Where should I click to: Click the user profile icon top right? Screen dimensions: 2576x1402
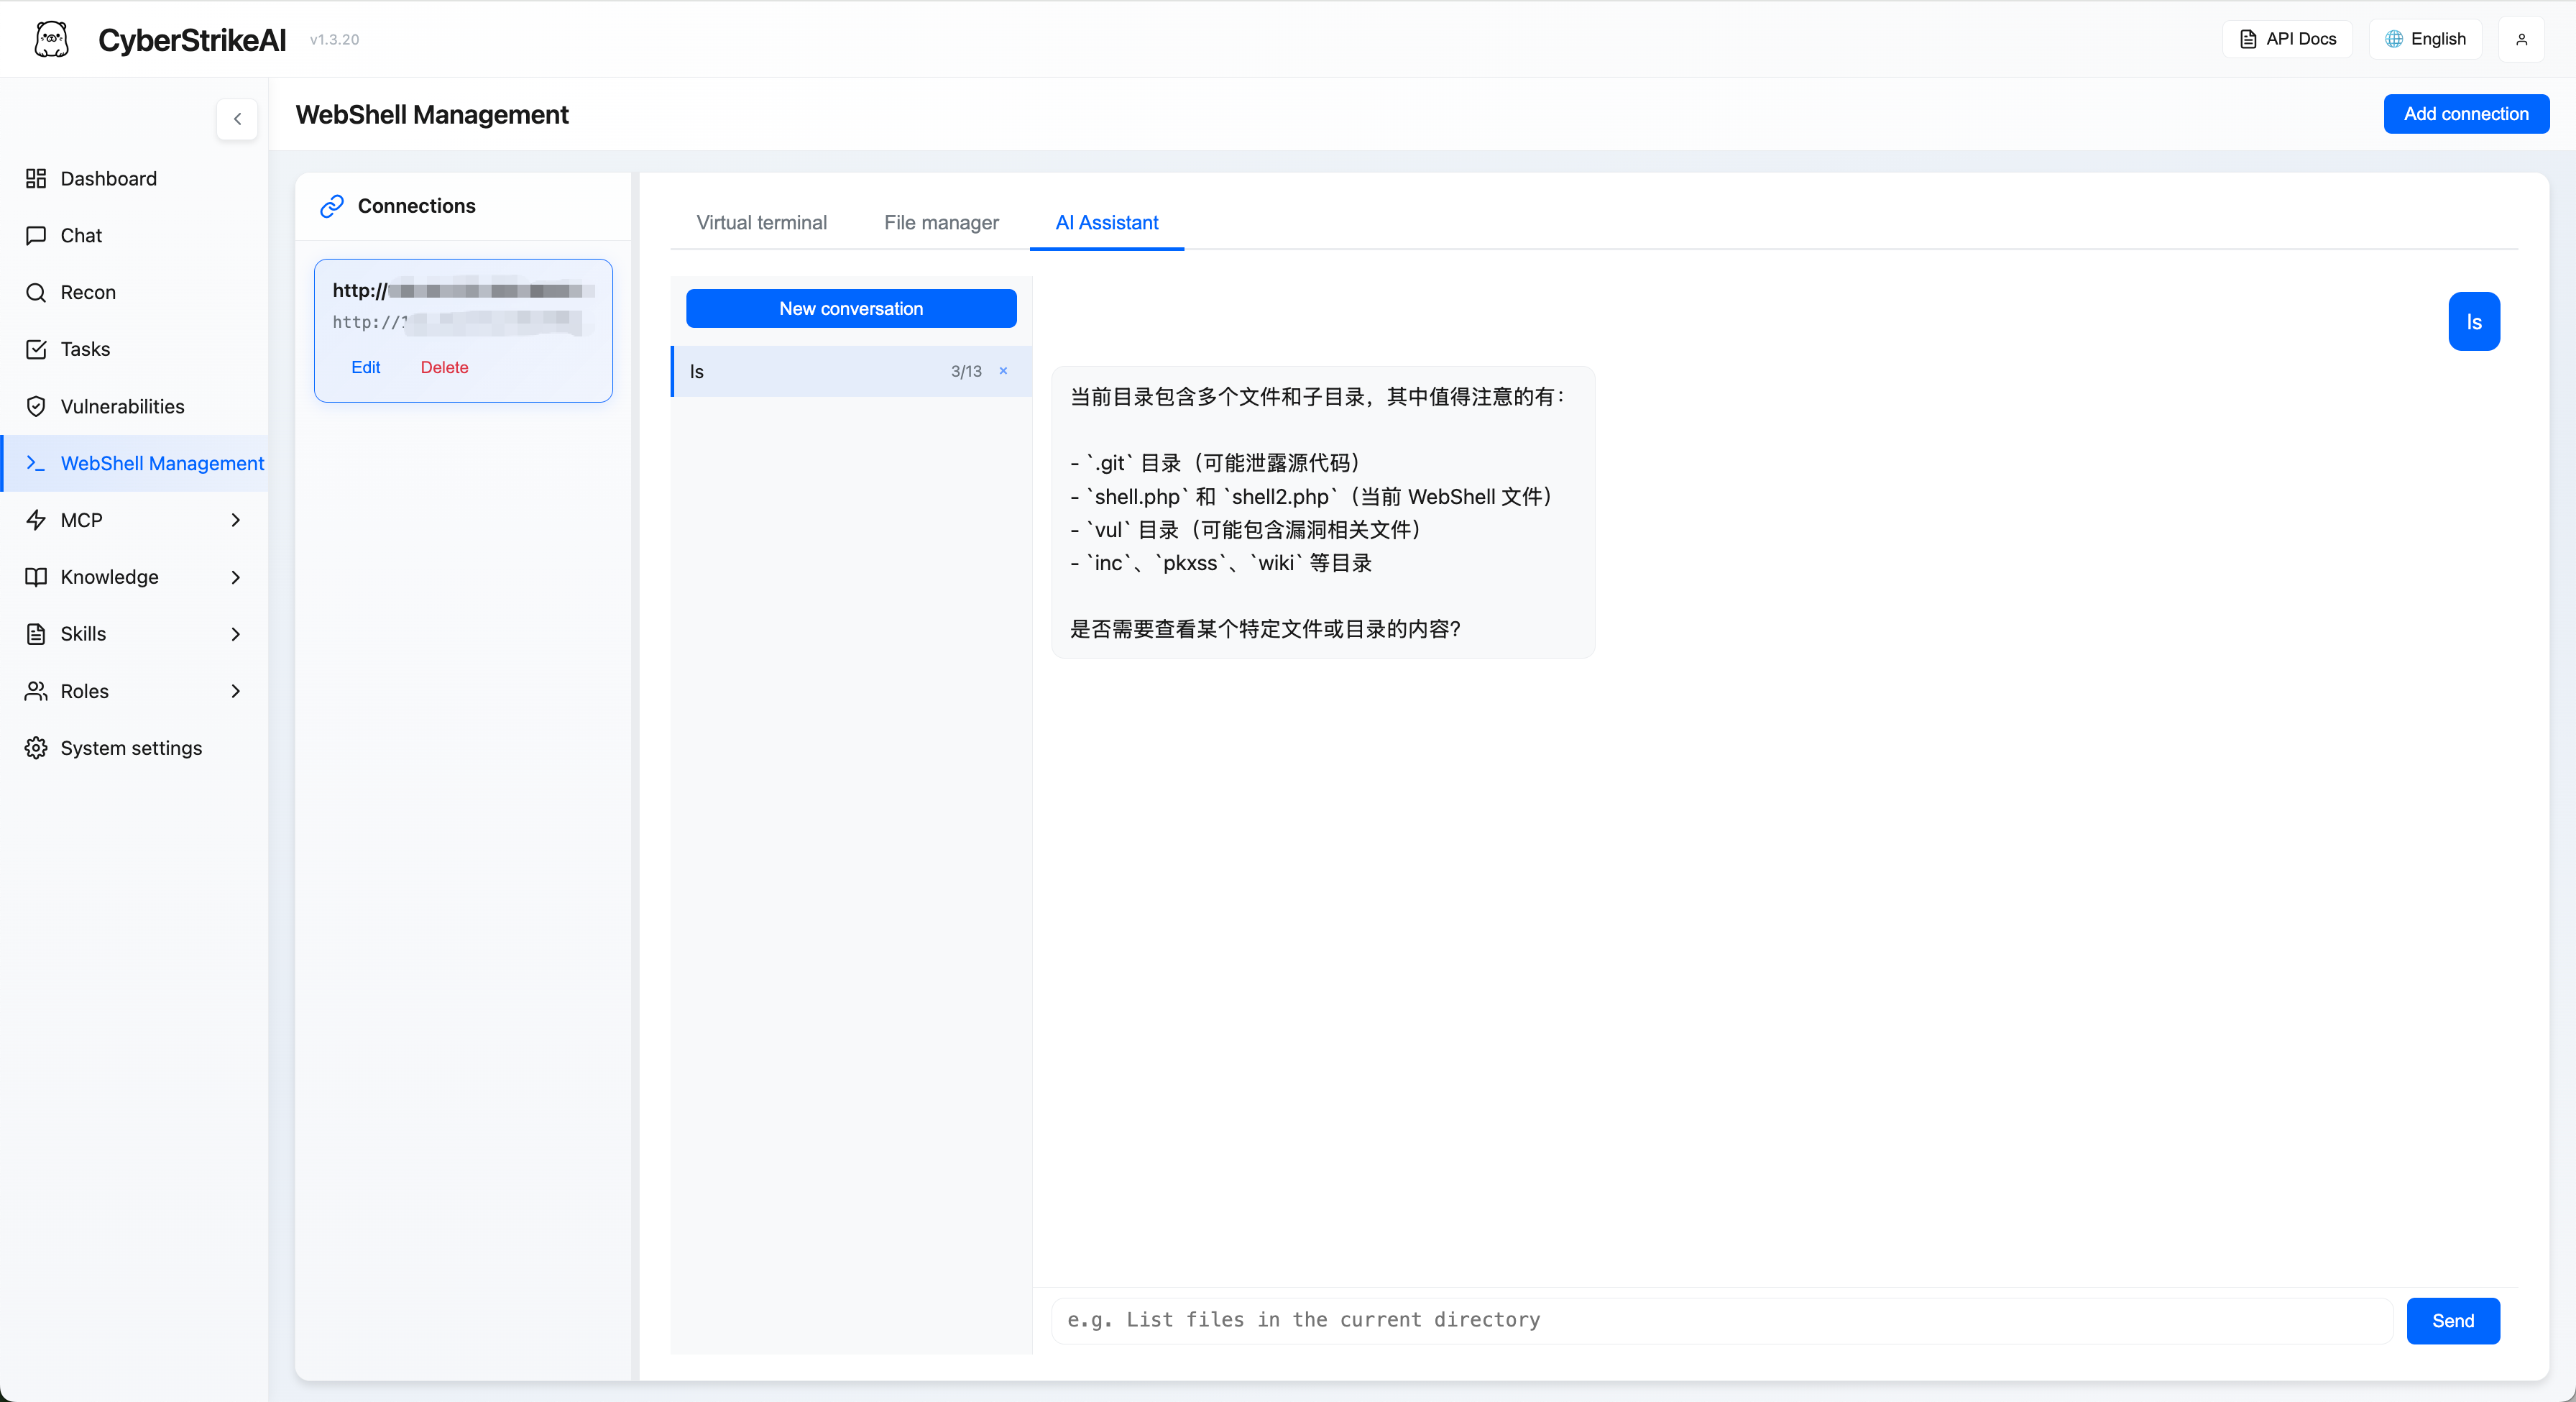coord(2522,39)
